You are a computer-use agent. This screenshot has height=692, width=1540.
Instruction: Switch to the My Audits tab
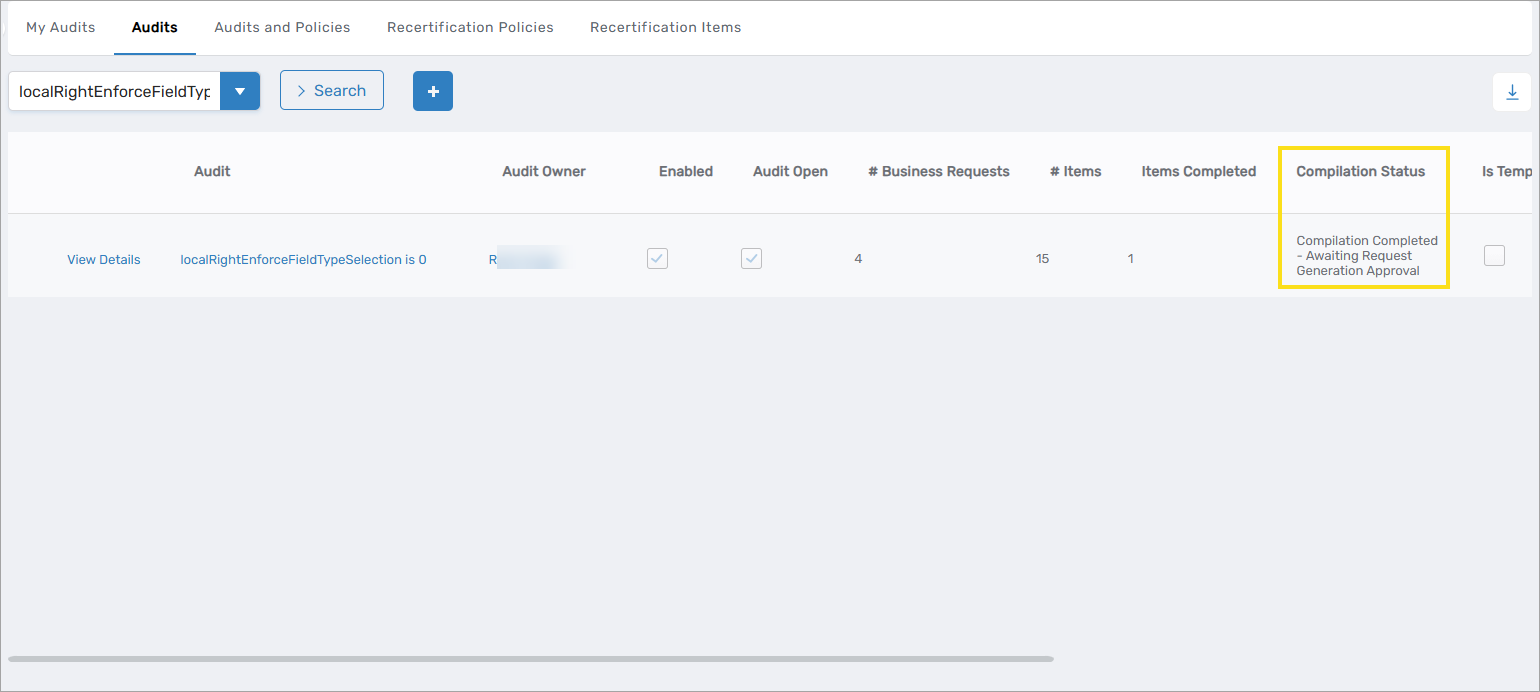click(x=61, y=27)
